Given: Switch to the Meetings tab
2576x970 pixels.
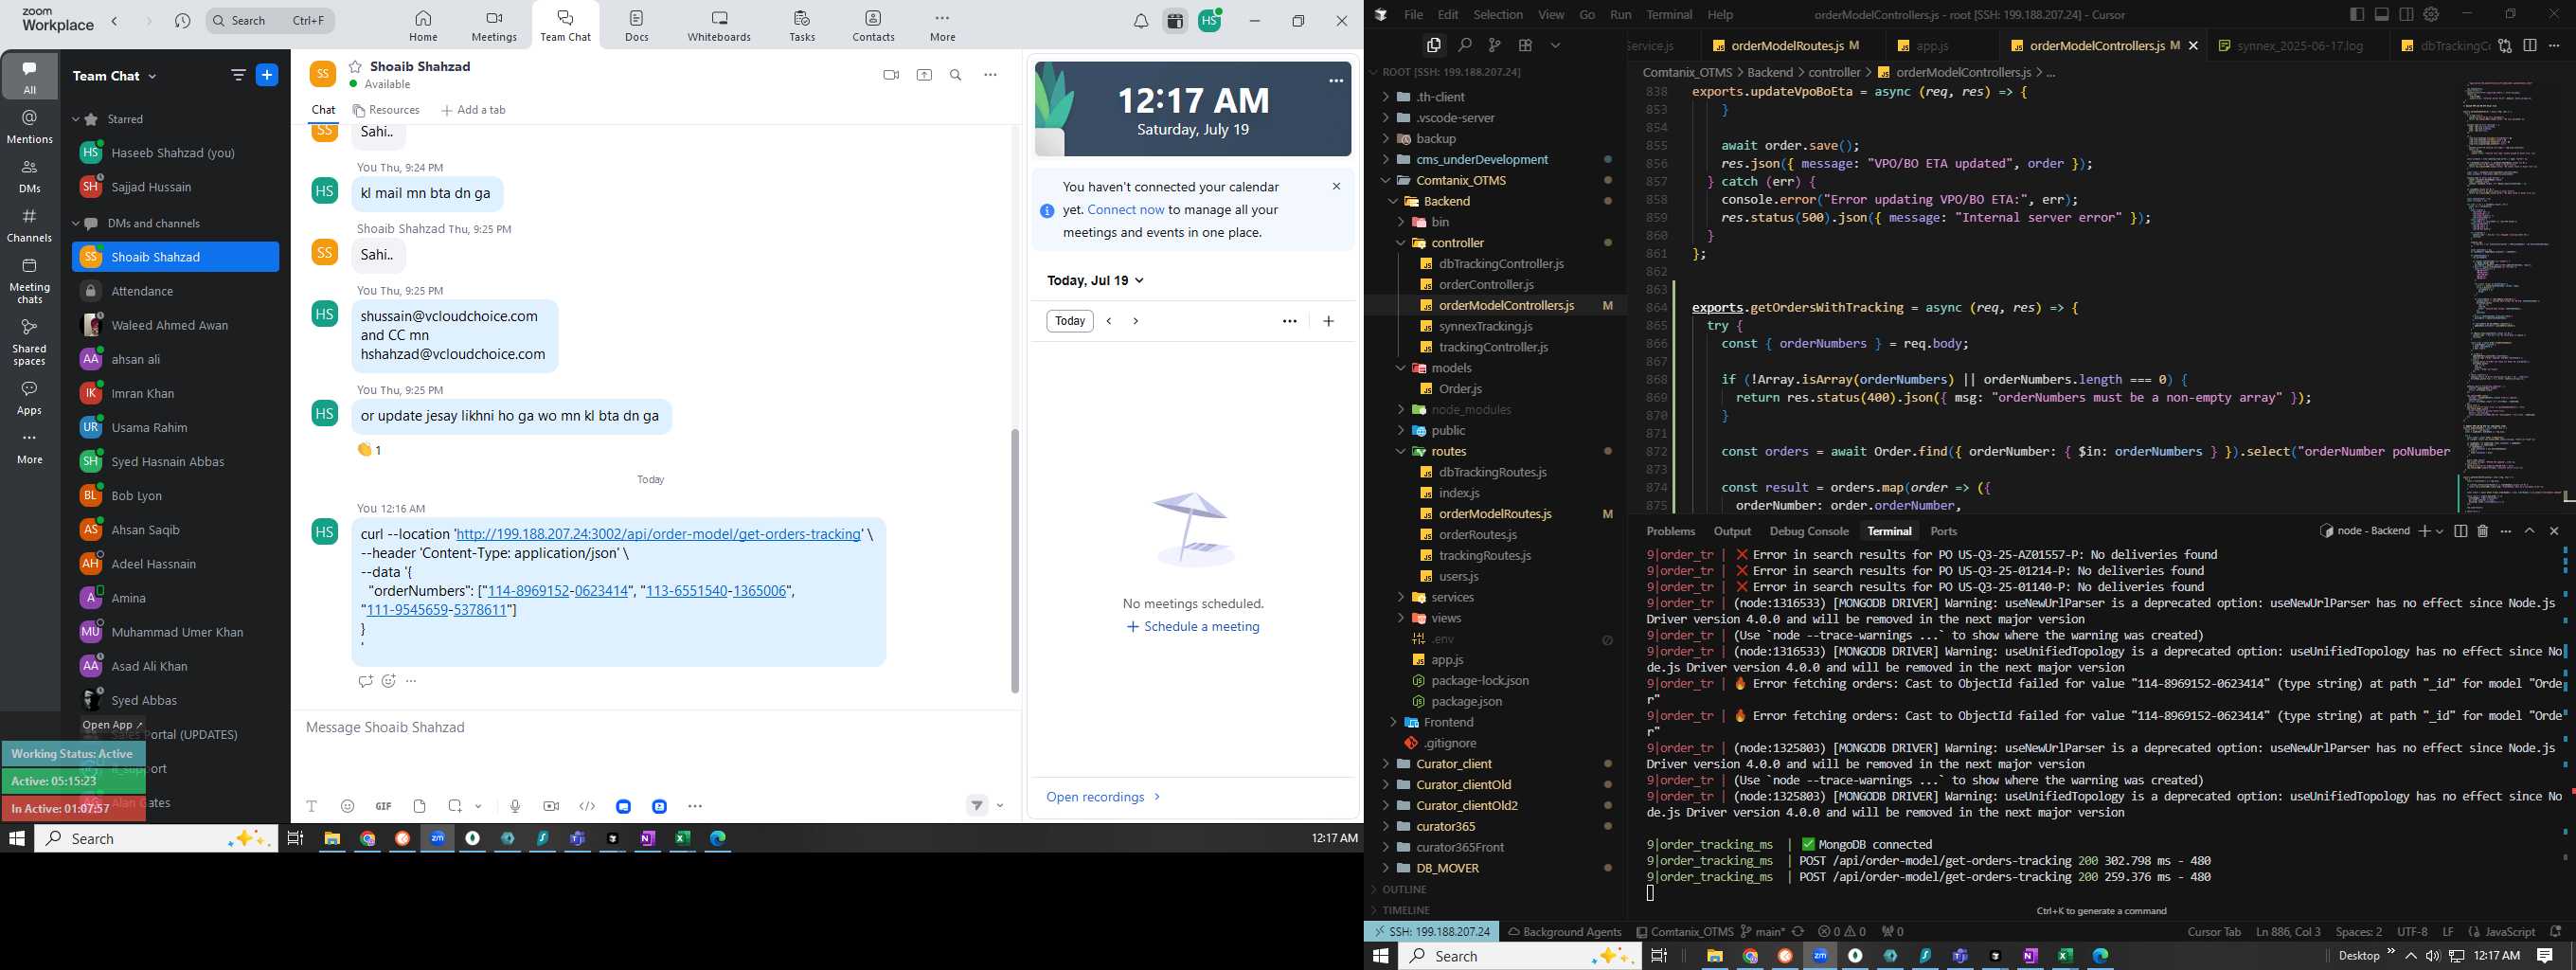Looking at the screenshot, I should [x=494, y=26].
